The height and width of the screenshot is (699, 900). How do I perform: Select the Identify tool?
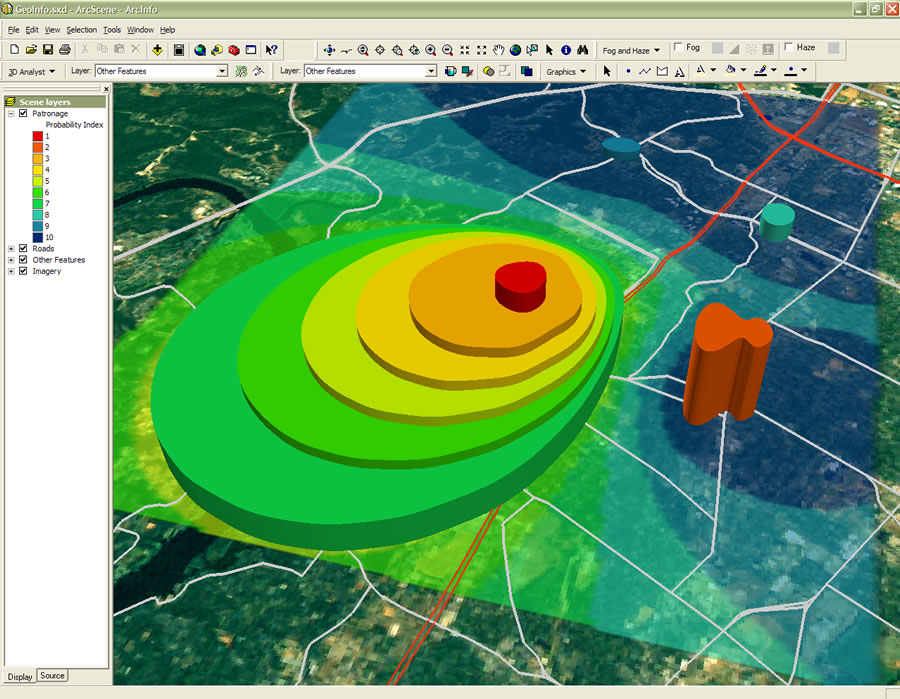[566, 51]
